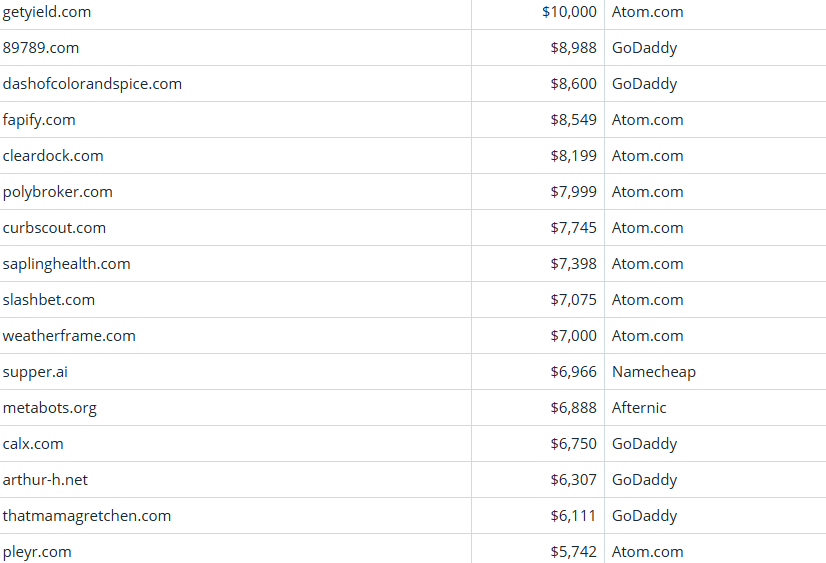Viewport: 826px width, 563px height.
Task: Select cleardock.com domain name
Action: (x=53, y=156)
